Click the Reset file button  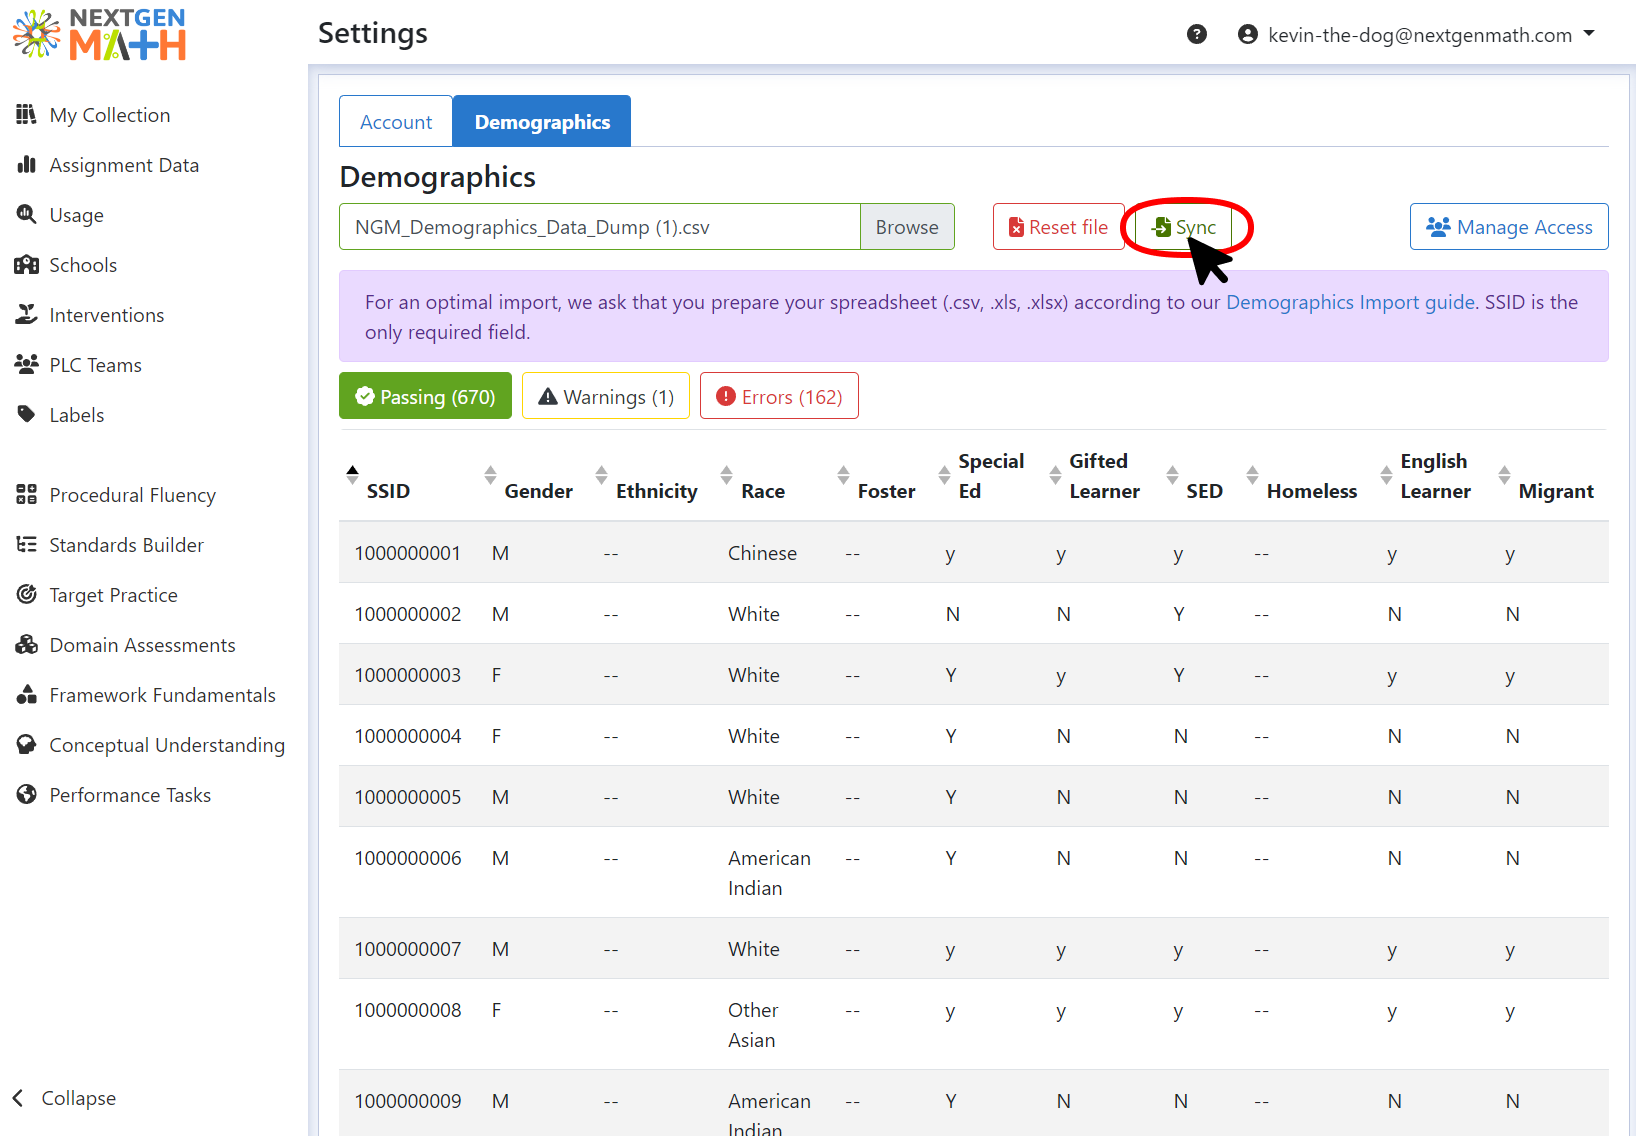click(1058, 227)
